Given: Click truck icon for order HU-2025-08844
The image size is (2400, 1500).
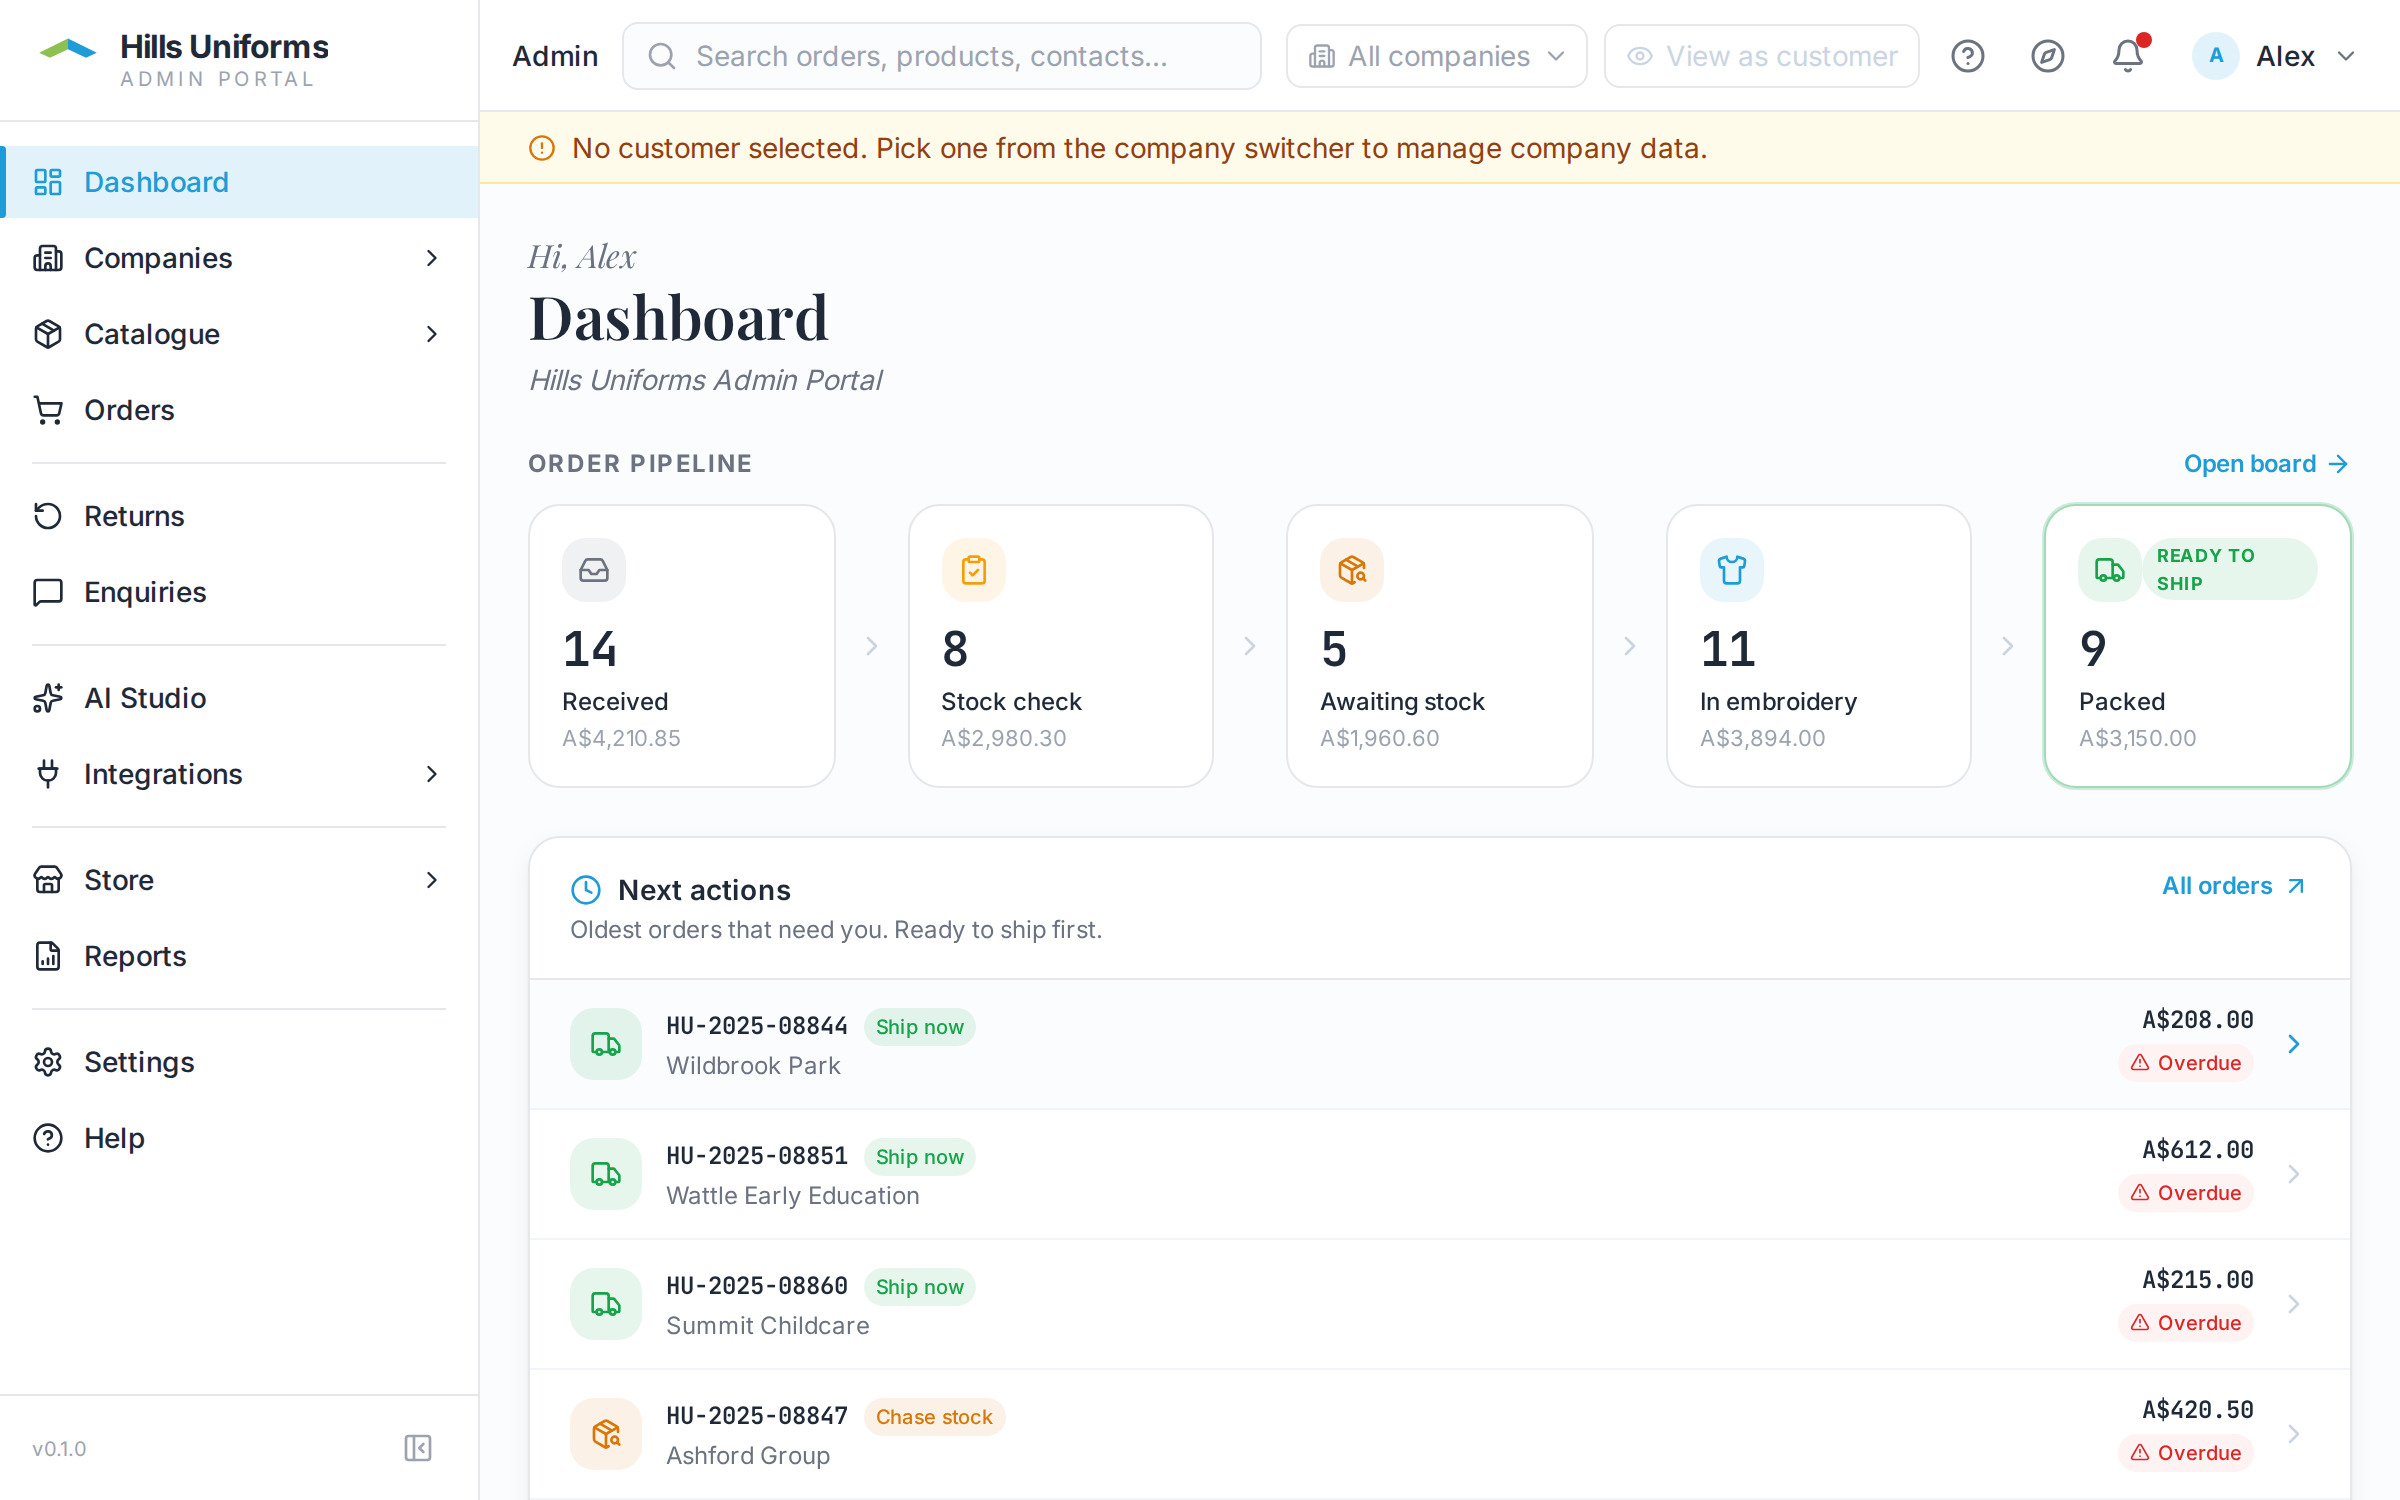Looking at the screenshot, I should [x=606, y=1044].
